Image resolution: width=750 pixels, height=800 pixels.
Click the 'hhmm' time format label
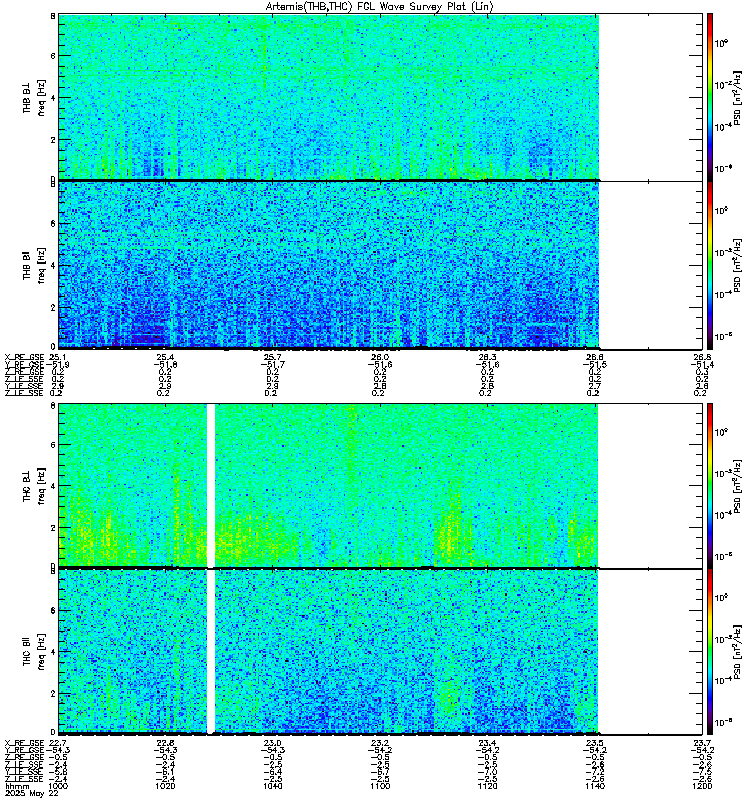tap(17, 787)
